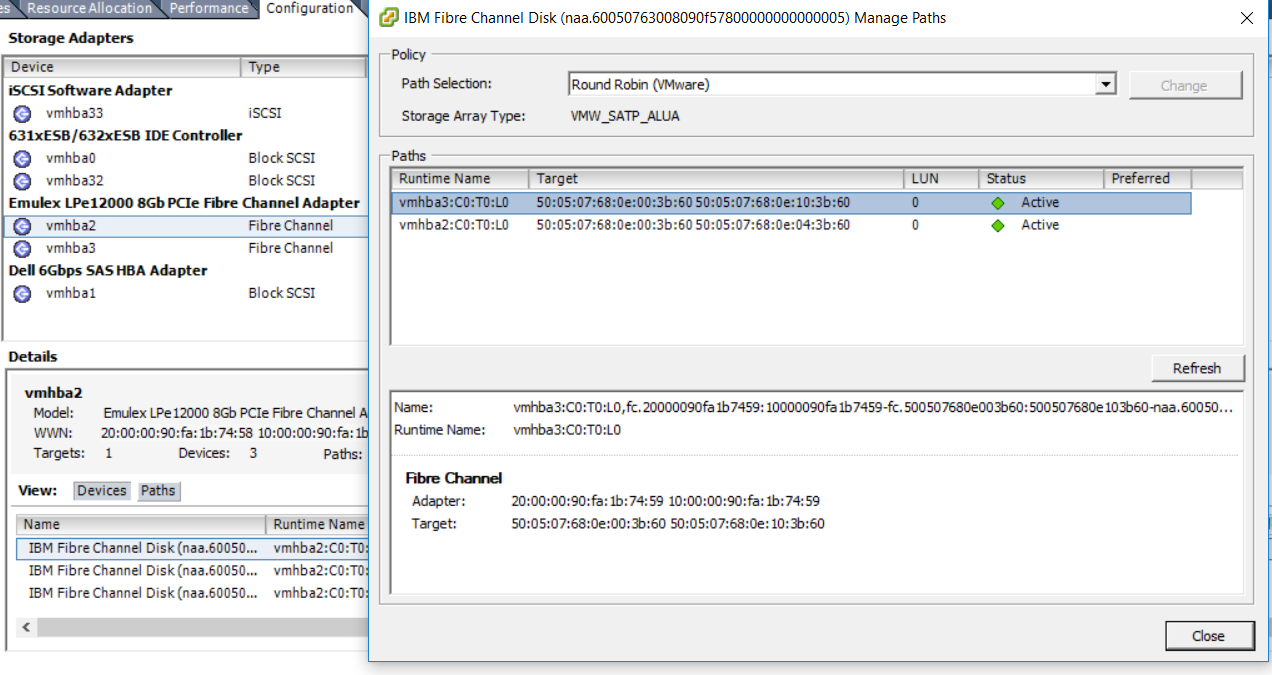Select the vmhba0 Block SCSI row
This screenshot has width=1272, height=675.
tap(186, 158)
